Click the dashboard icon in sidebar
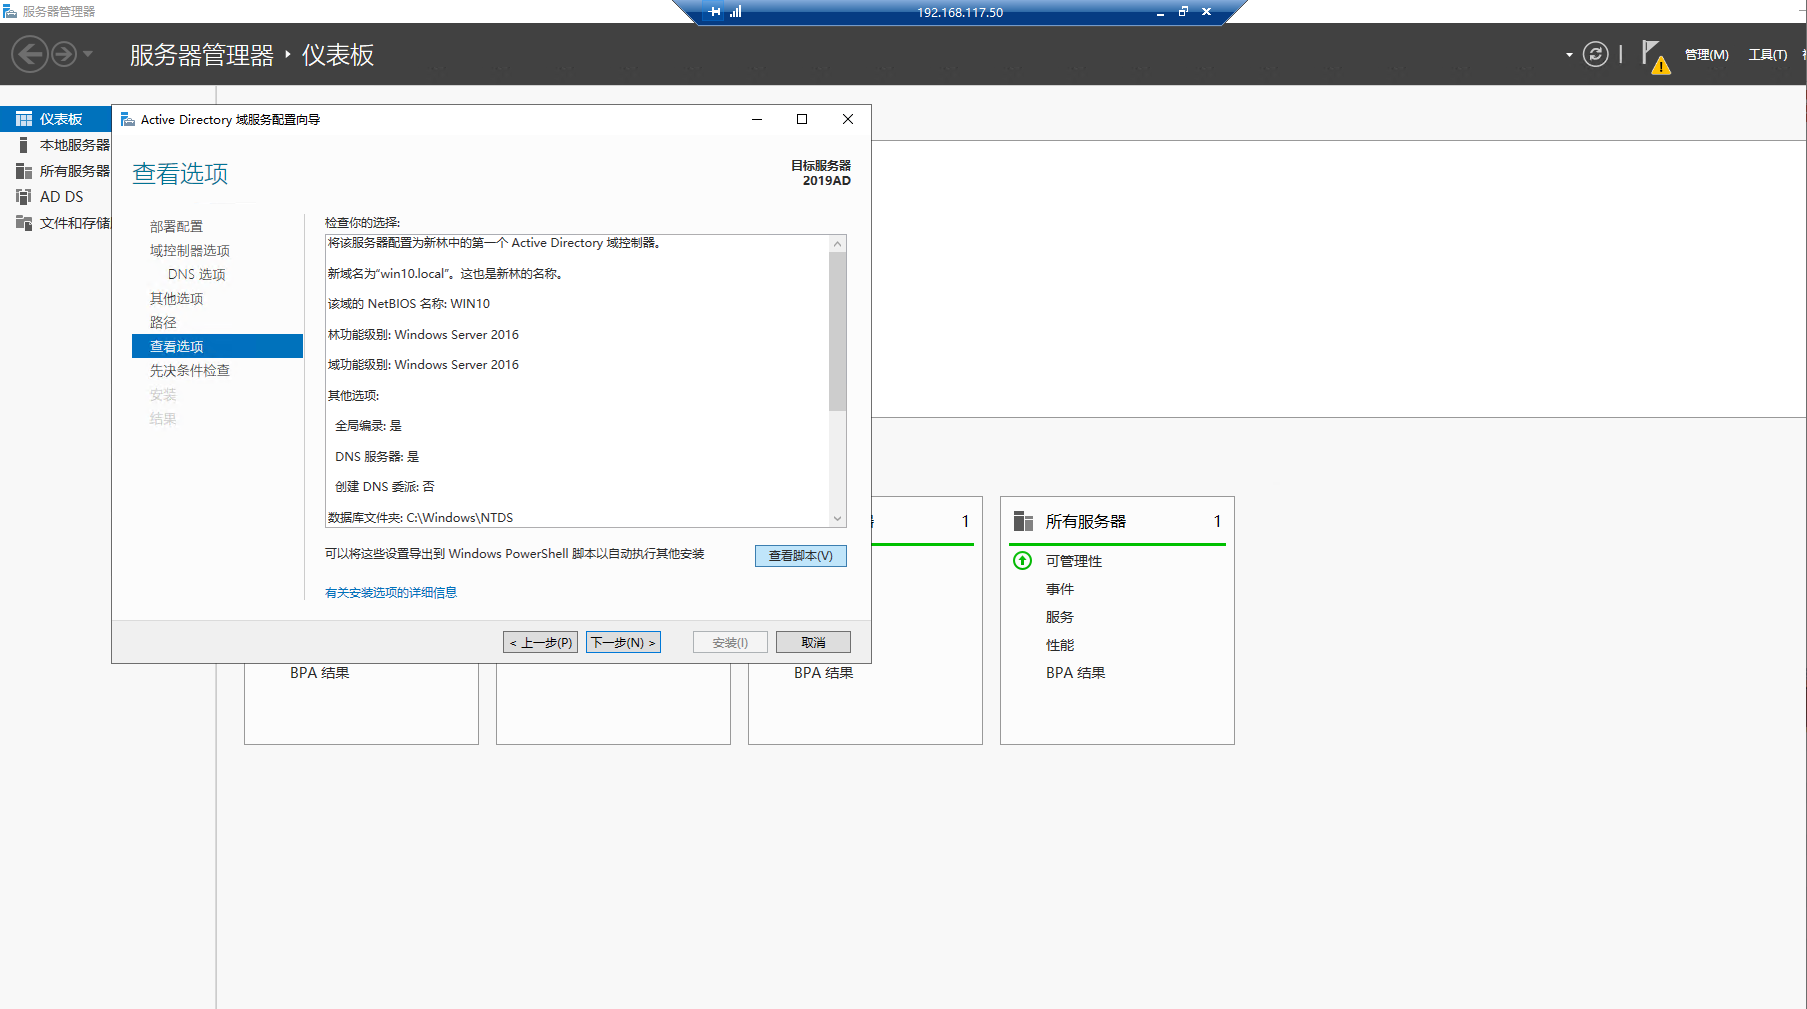Viewport: 1807px width, 1009px height. [x=24, y=119]
